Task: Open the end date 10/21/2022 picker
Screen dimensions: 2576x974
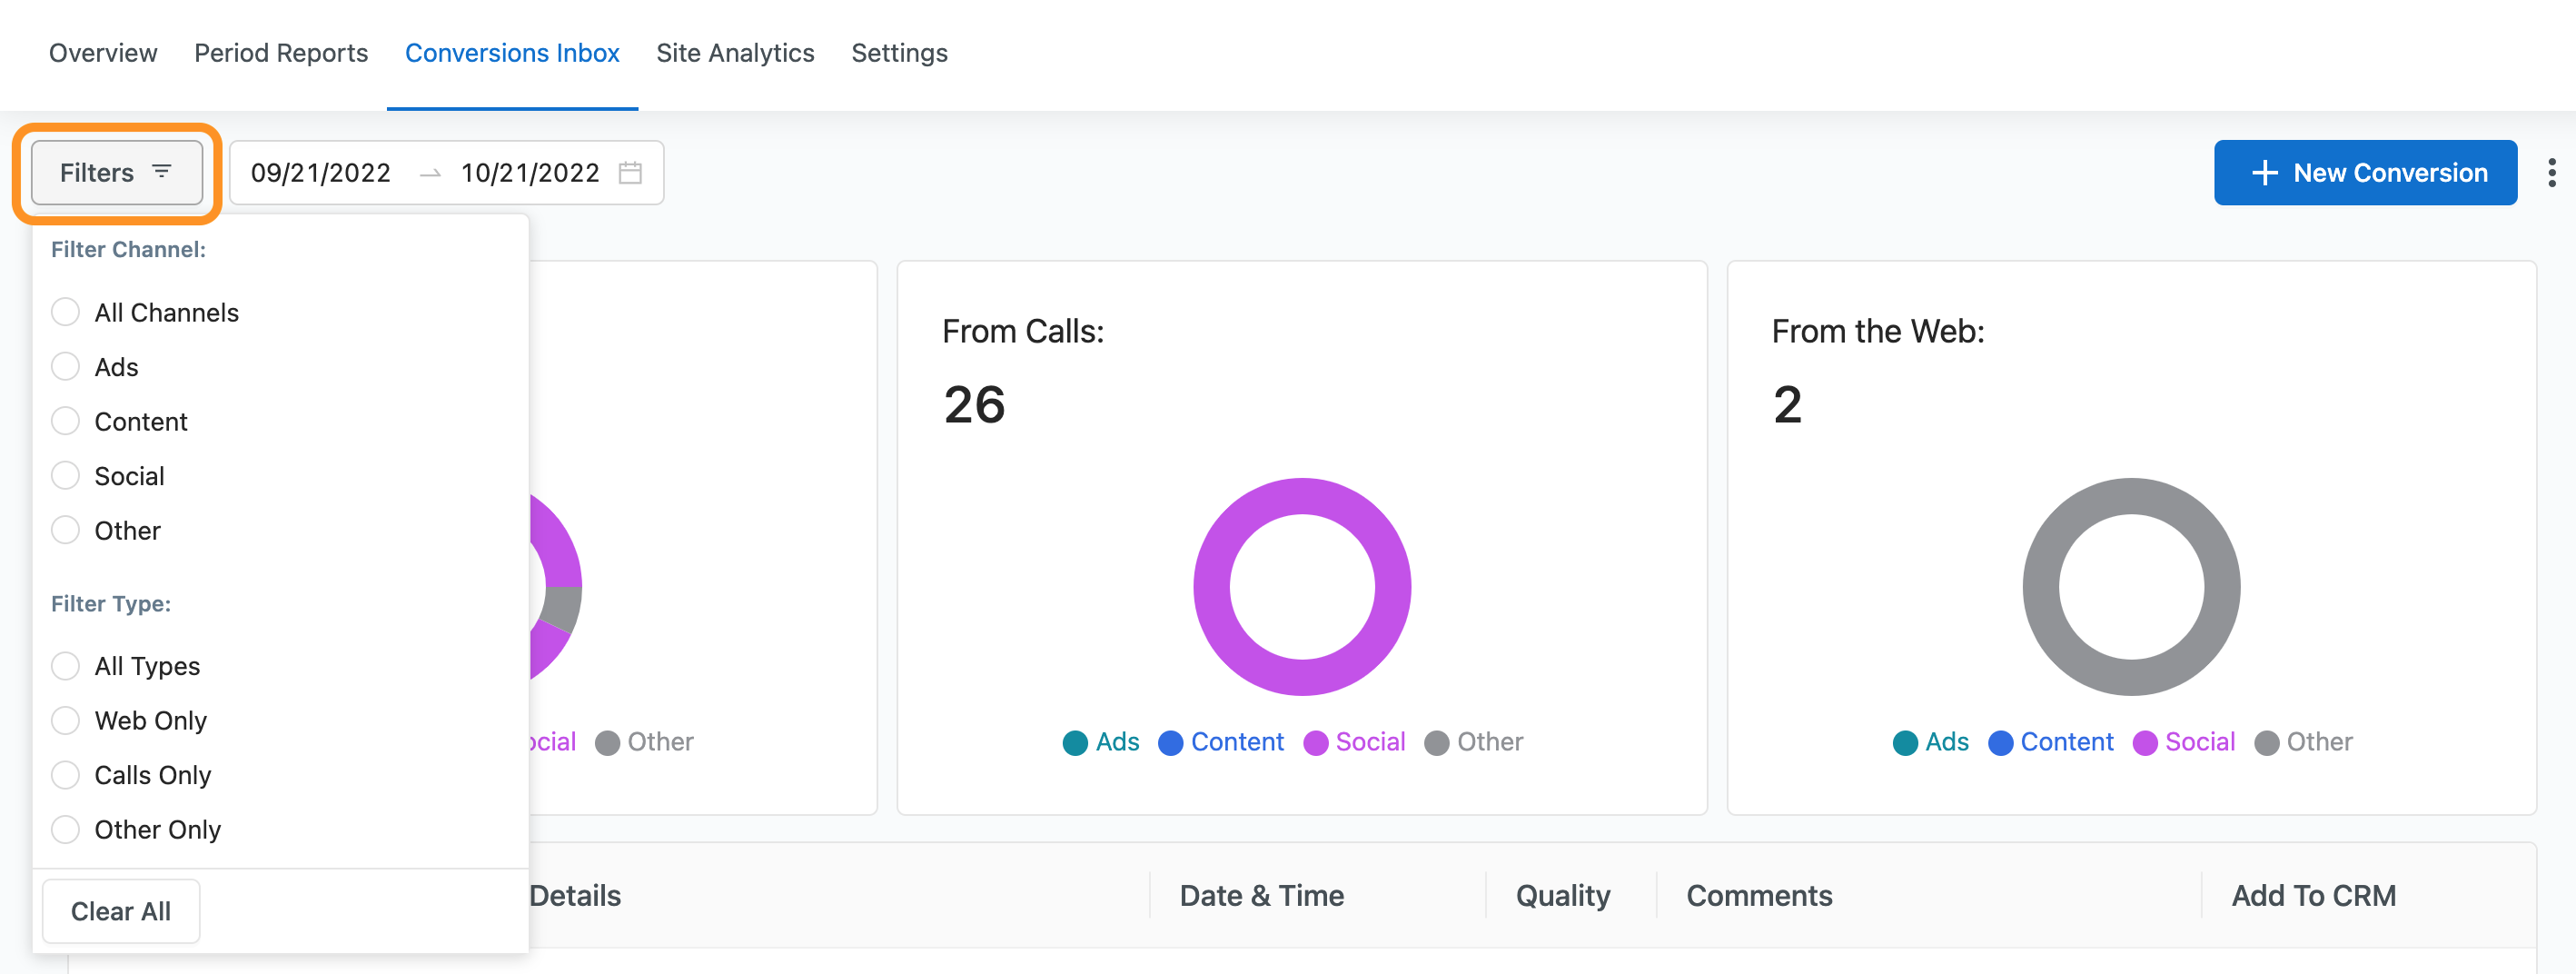Action: tap(529, 173)
